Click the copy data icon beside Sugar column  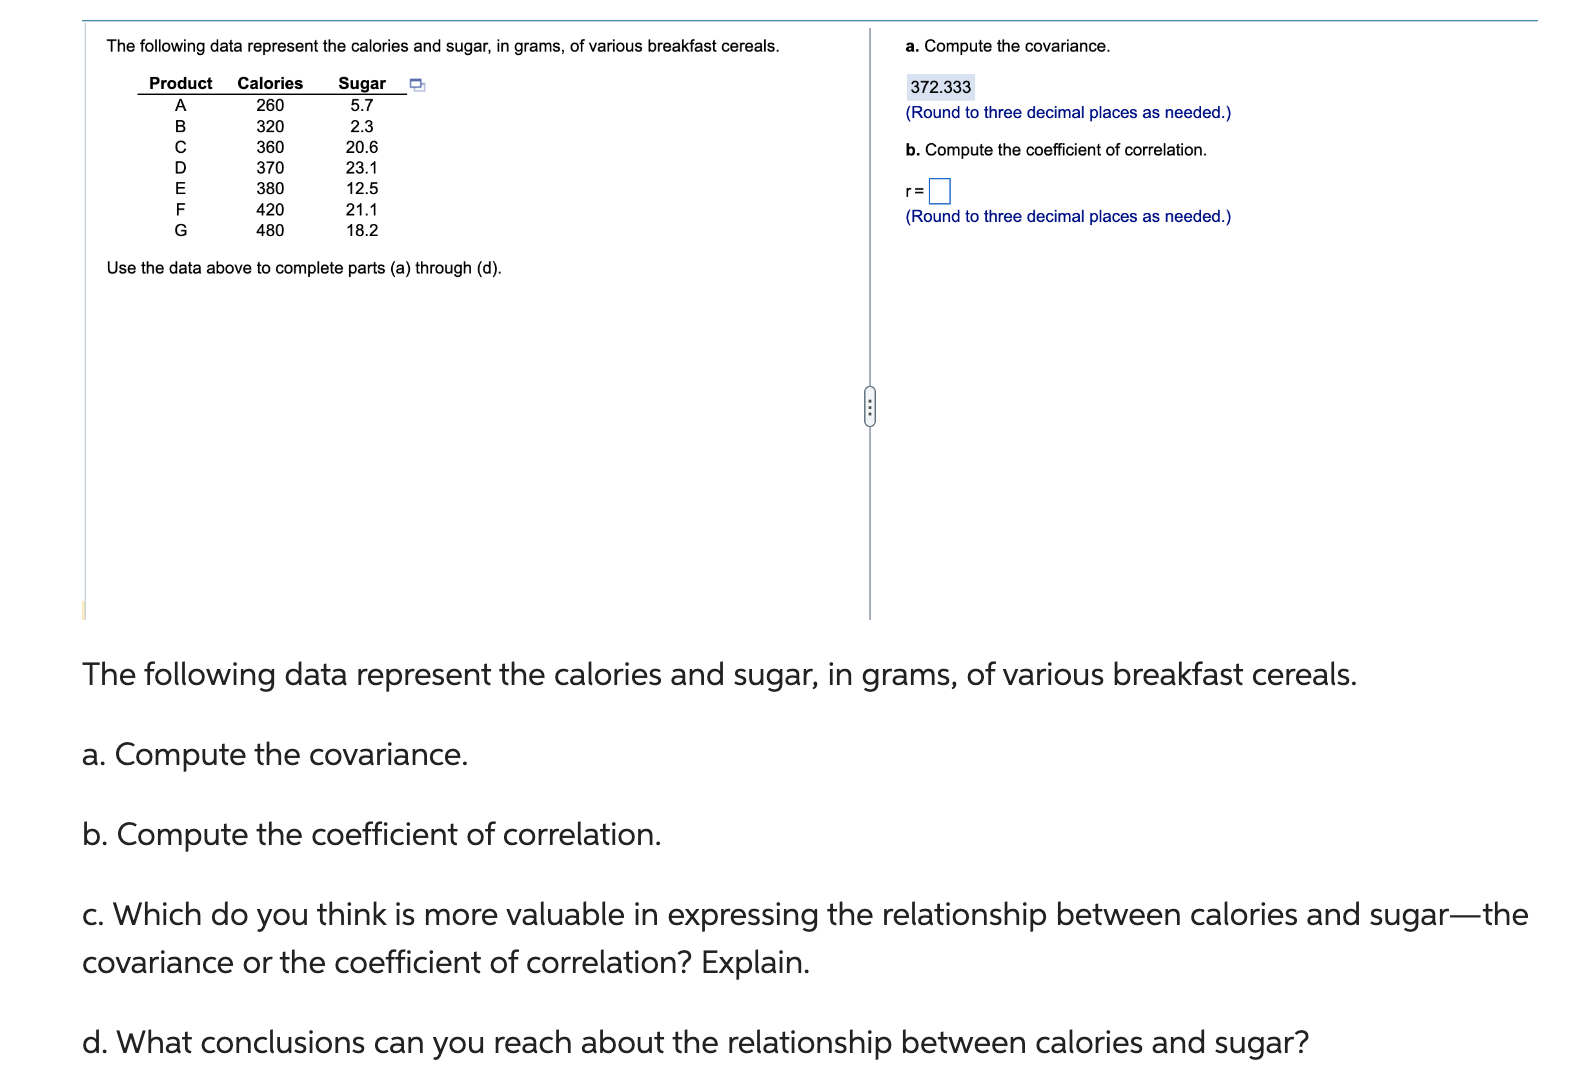coord(417,85)
